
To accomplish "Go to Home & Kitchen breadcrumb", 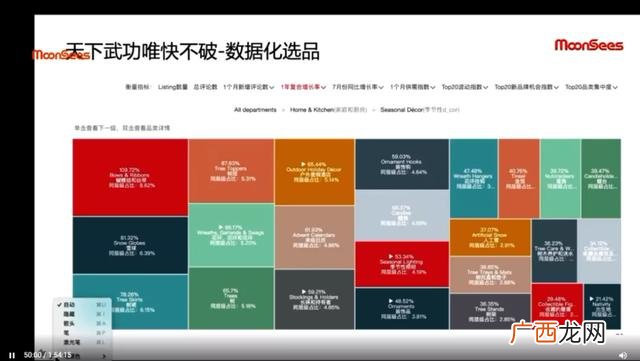I will [329, 110].
